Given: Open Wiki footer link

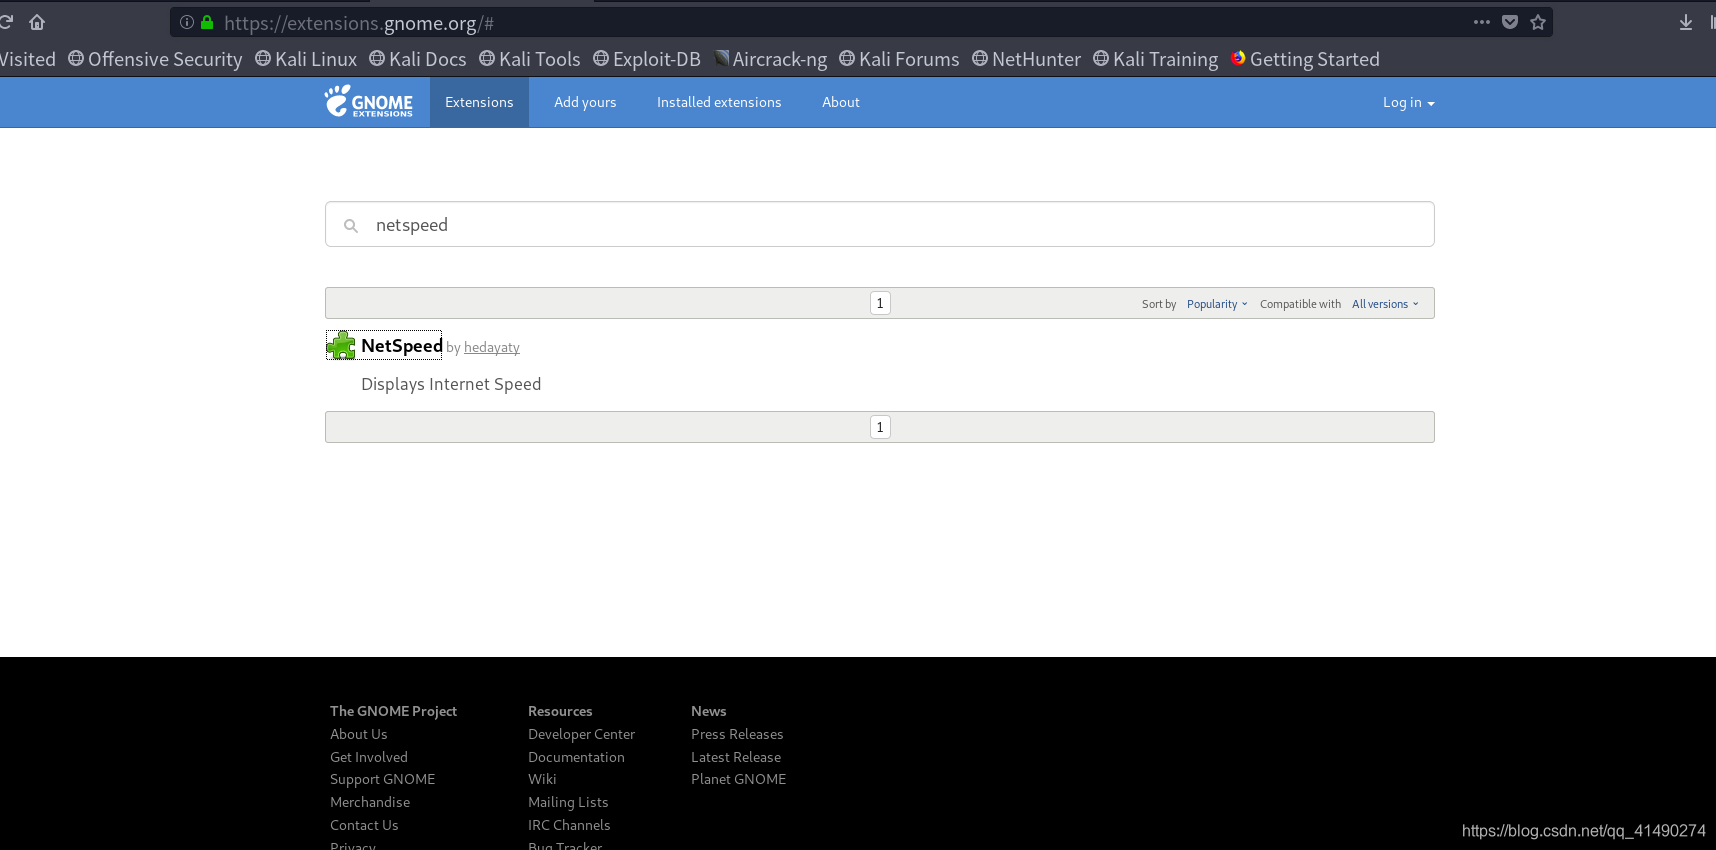Looking at the screenshot, I should pyautogui.click(x=542, y=779).
